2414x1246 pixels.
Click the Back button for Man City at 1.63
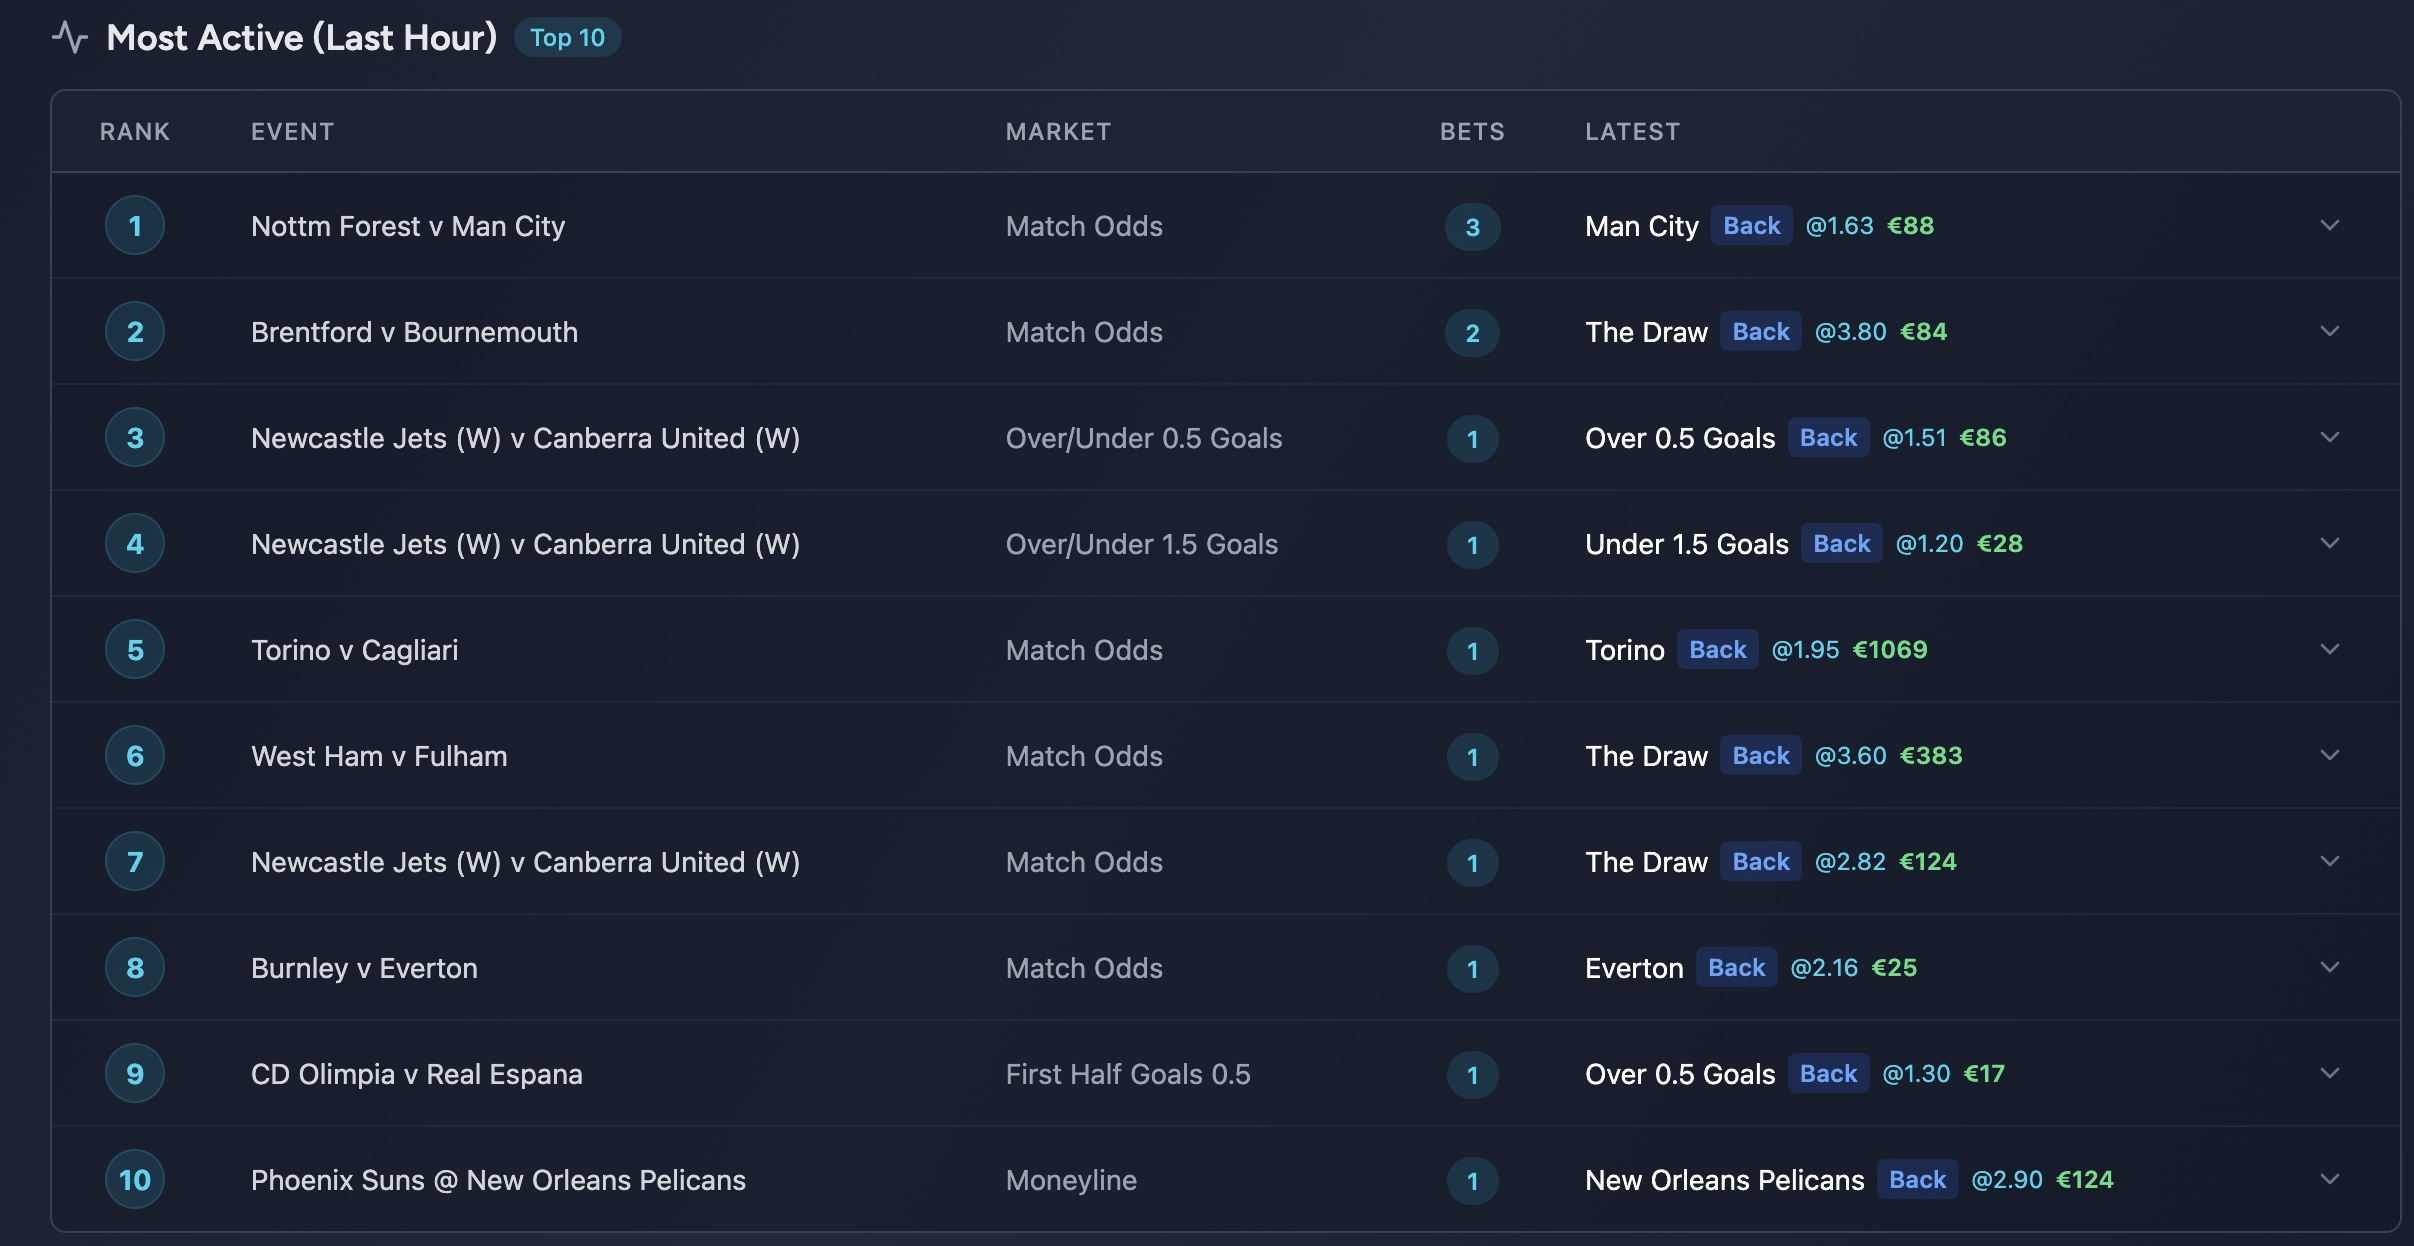pyautogui.click(x=1751, y=225)
